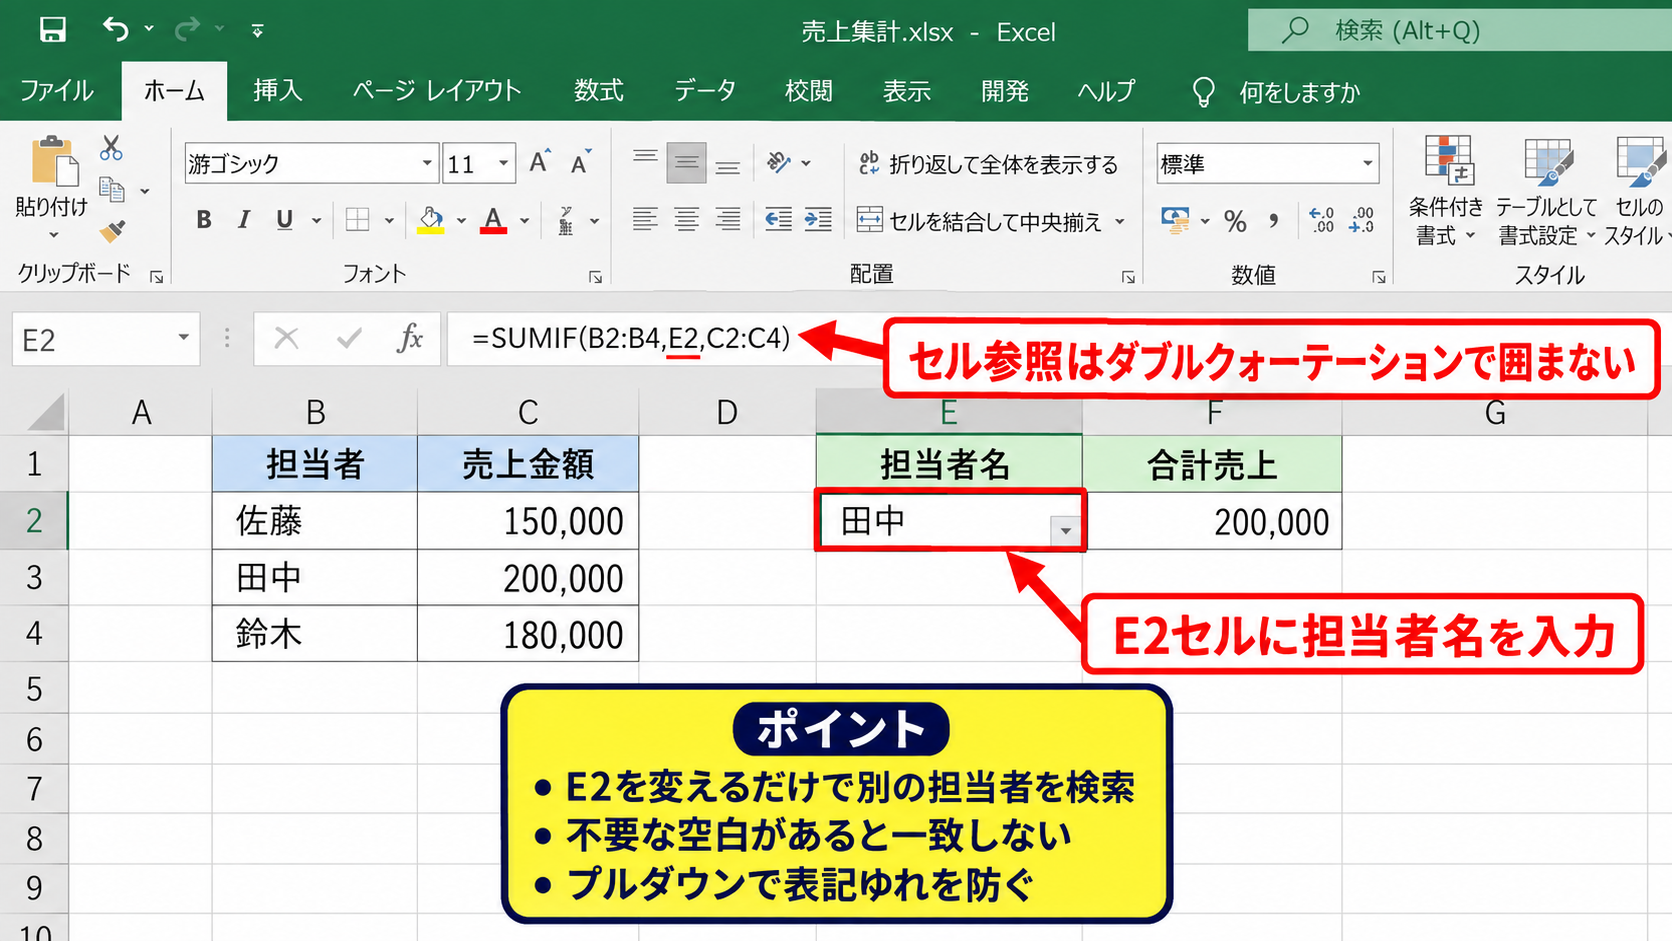1672x941 pixels.
Task: Apply percent style format
Action: coord(1236,221)
